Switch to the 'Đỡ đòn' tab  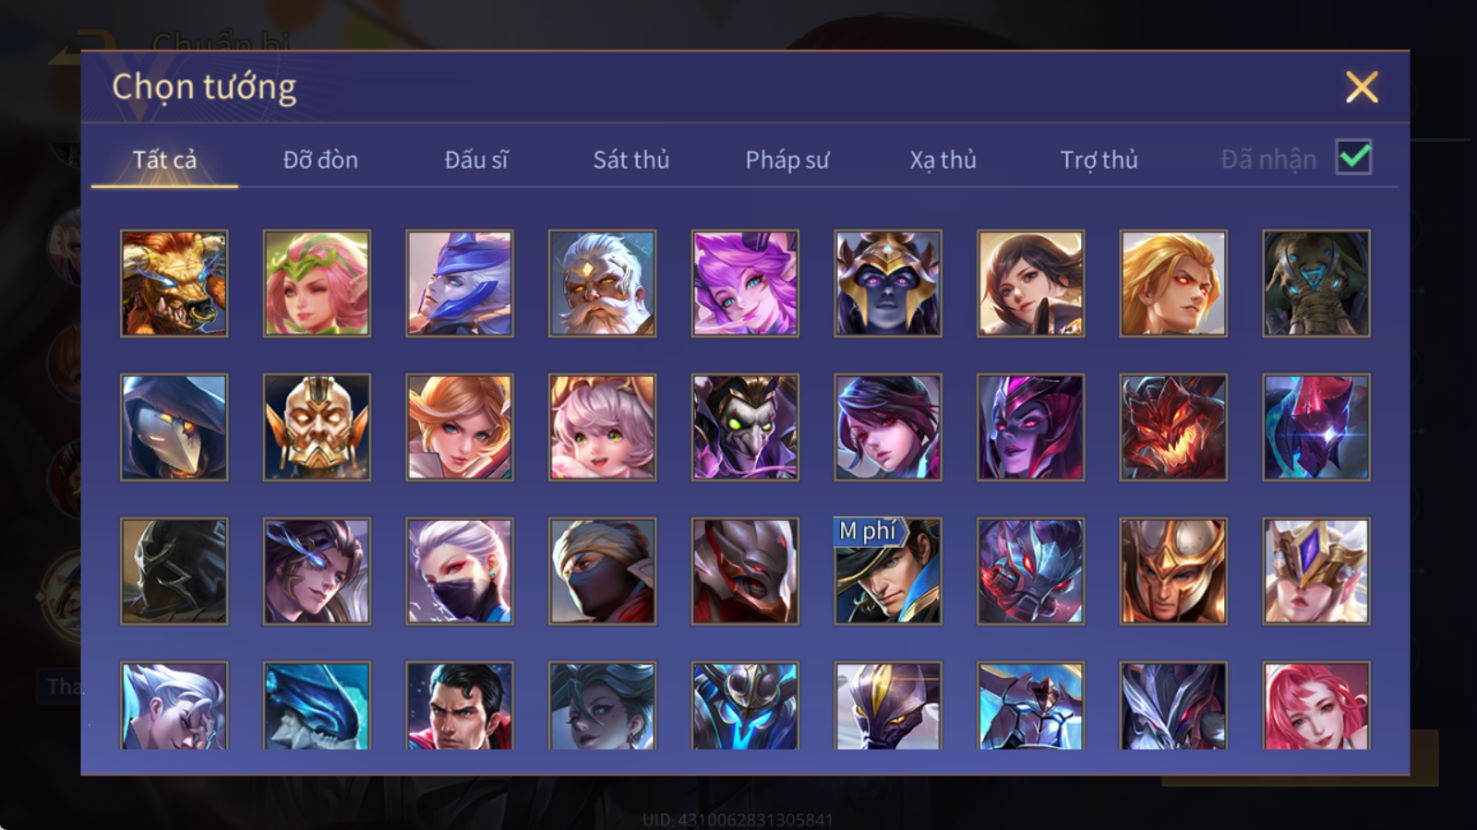pyautogui.click(x=320, y=160)
